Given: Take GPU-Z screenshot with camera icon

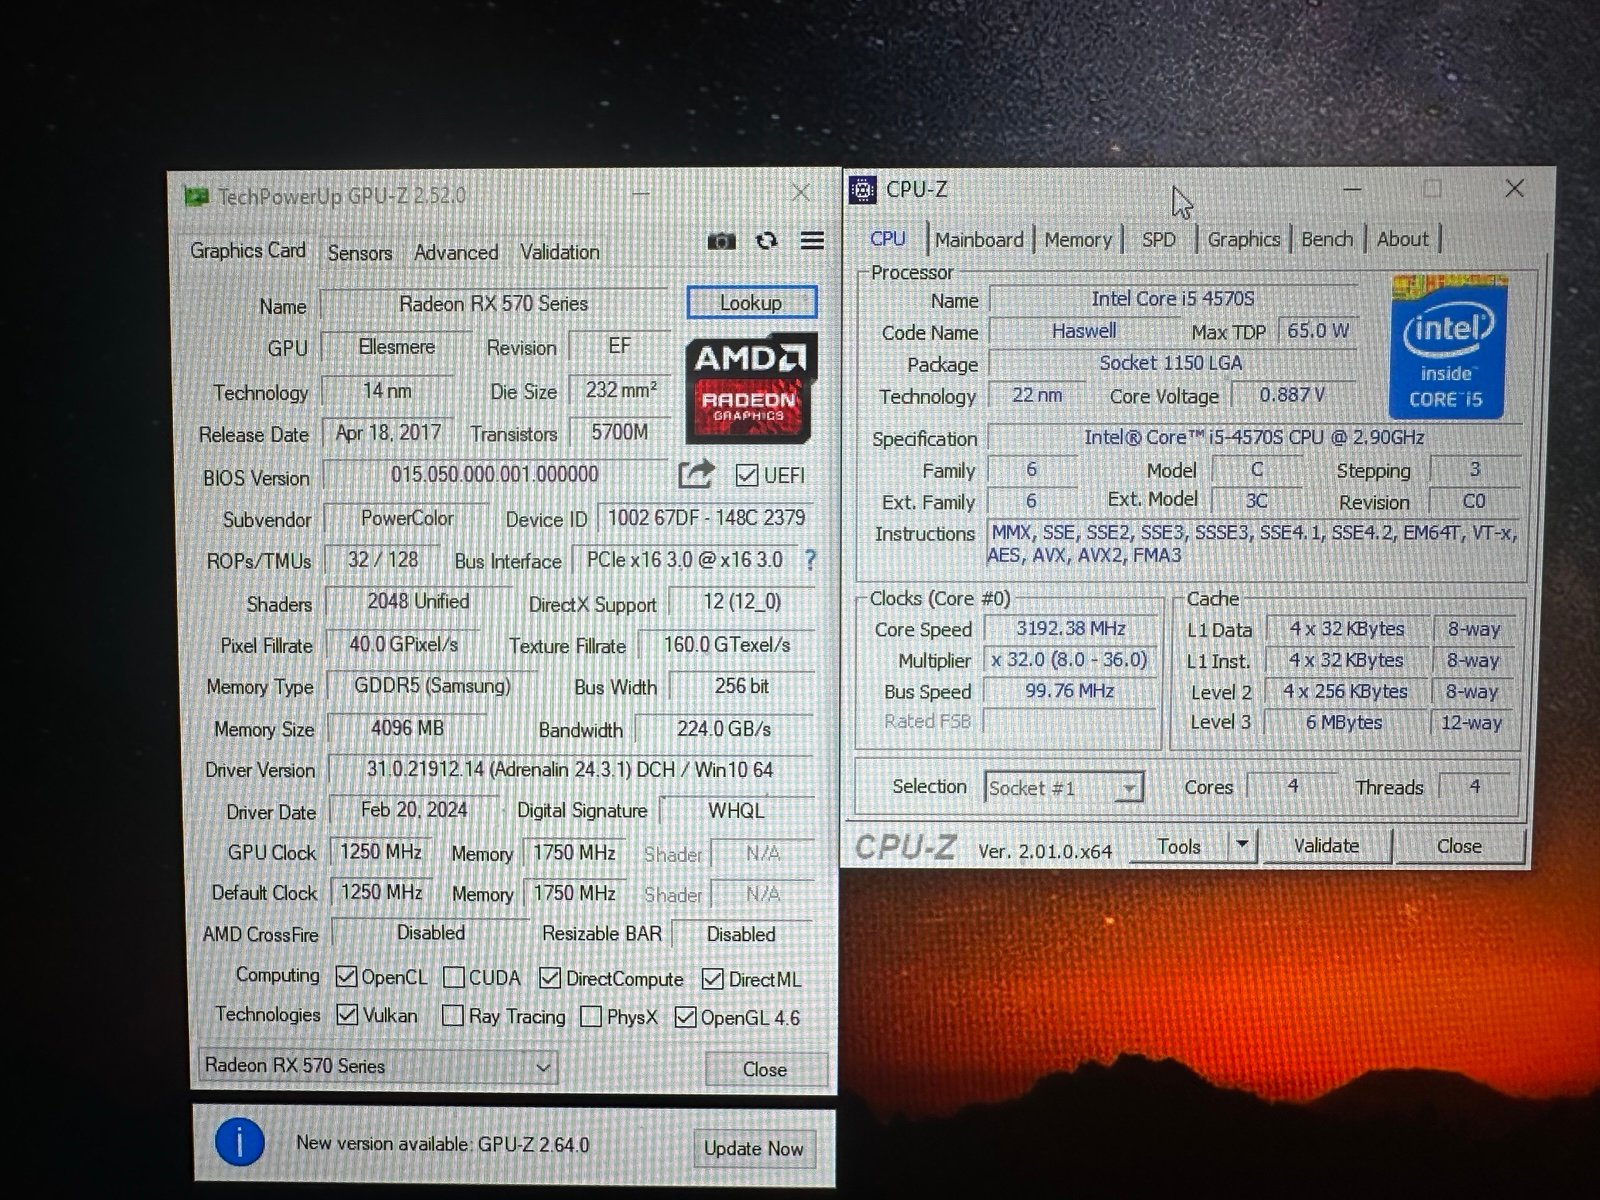Looking at the screenshot, I should tap(721, 241).
